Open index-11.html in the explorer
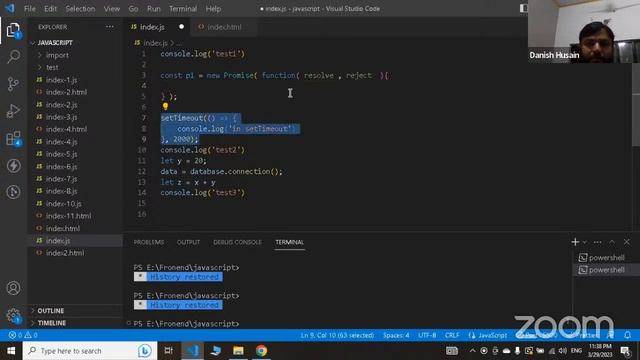This screenshot has height=360, width=640. click(x=68, y=216)
